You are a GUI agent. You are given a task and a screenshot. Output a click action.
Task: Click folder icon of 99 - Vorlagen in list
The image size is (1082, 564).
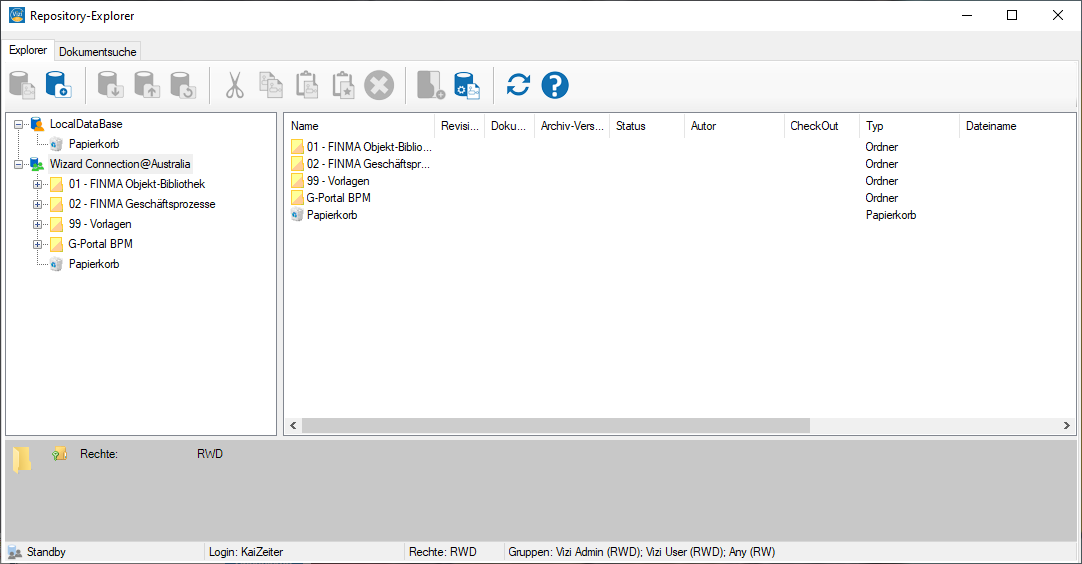(297, 181)
